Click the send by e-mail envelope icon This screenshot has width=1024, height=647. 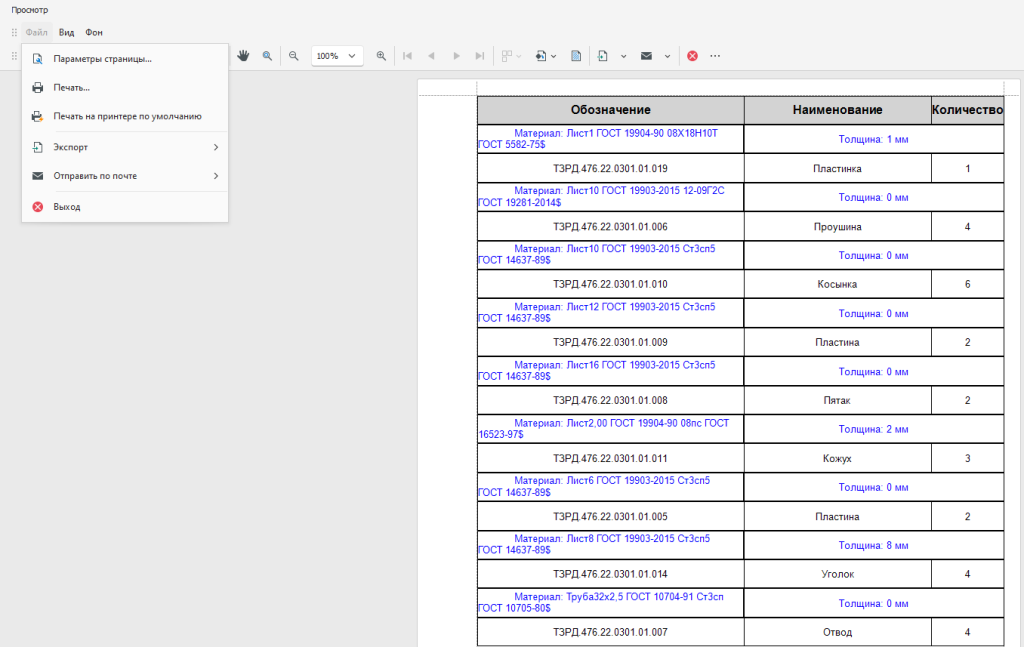(647, 56)
